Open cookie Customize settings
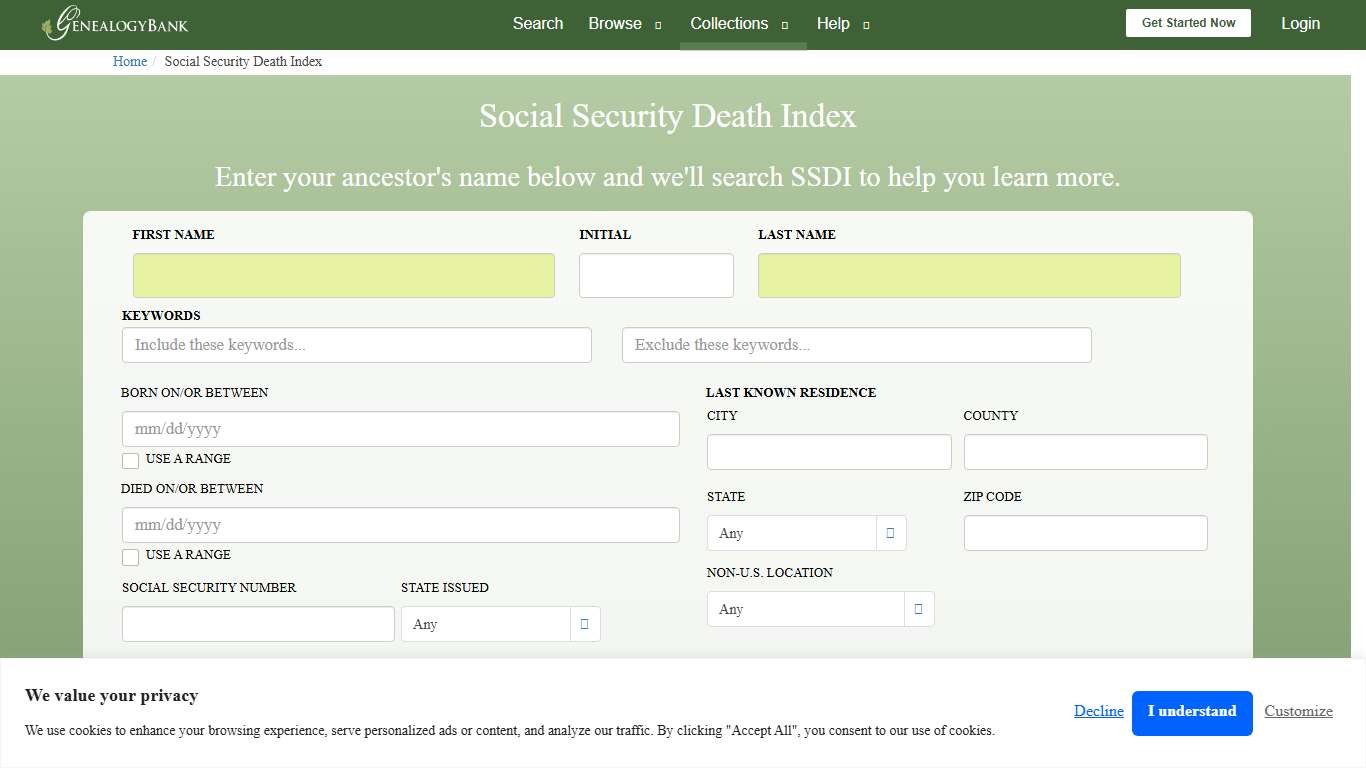Screen dimensions: 1366x768 (1298, 711)
